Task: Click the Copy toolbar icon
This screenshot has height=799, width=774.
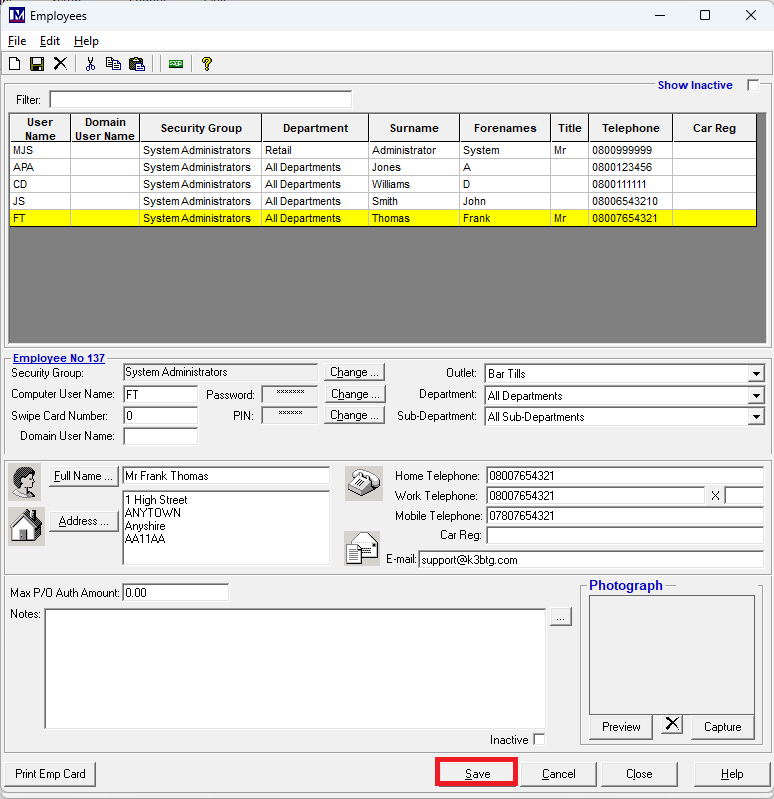Action: (113, 64)
